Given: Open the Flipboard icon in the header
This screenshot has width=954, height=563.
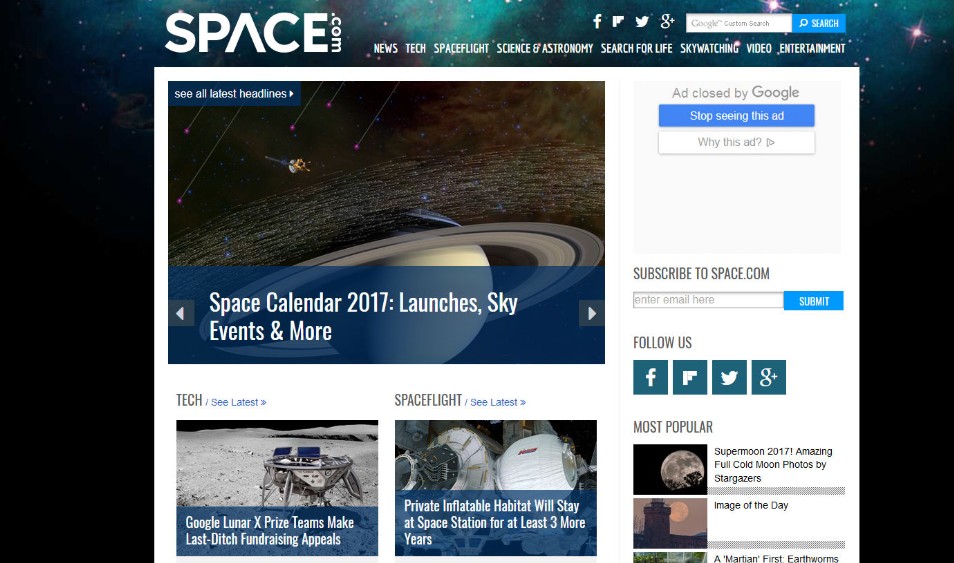Looking at the screenshot, I should [x=618, y=22].
